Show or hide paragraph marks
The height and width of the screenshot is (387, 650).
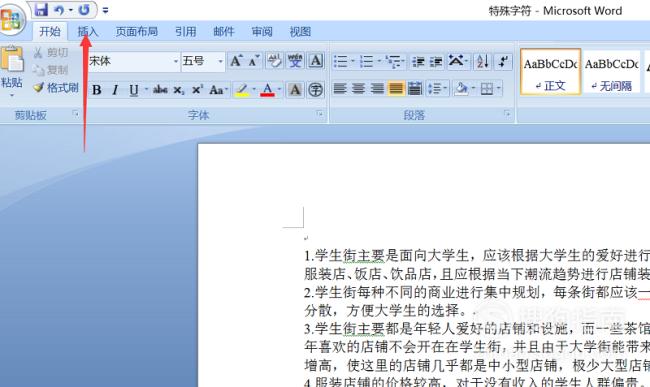pyautogui.click(x=503, y=62)
